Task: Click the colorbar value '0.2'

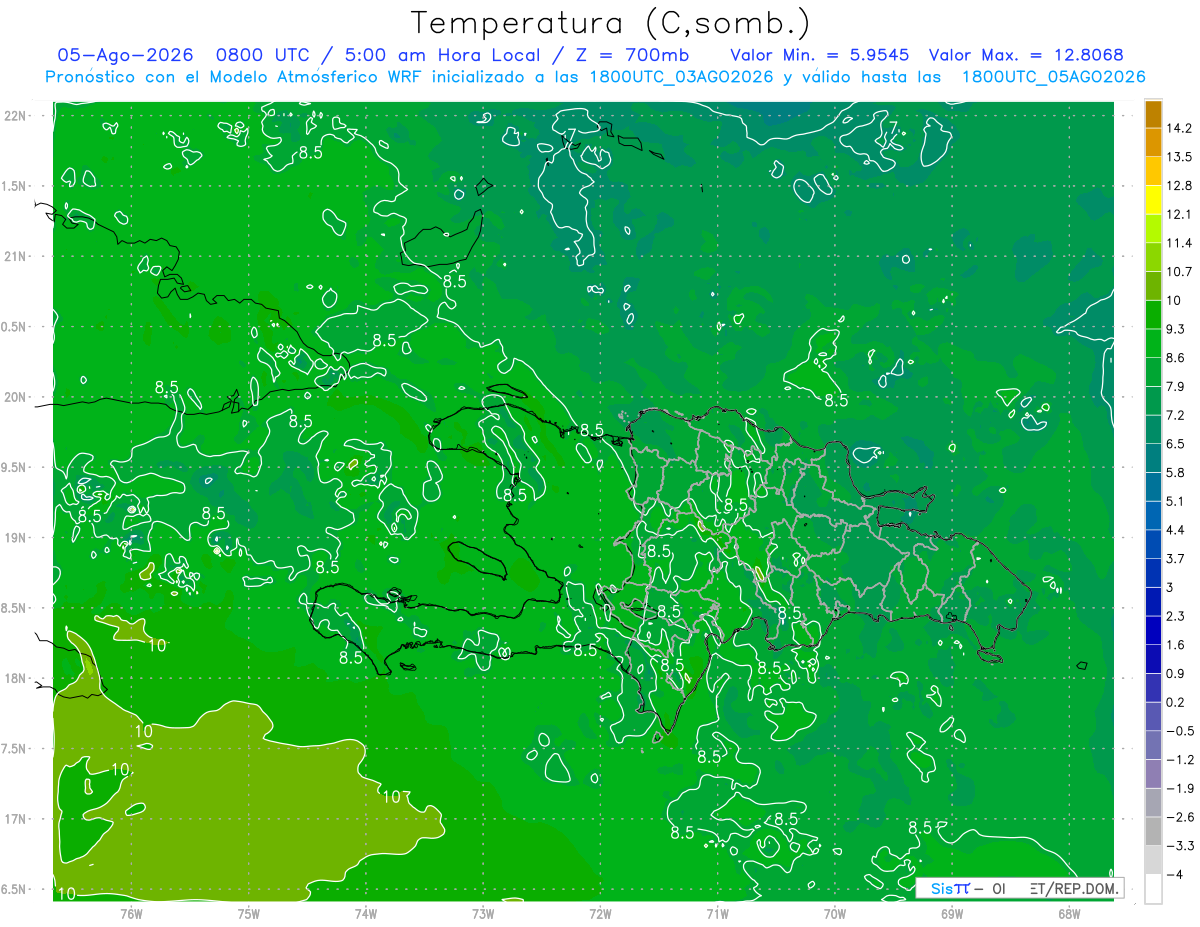Action: (1176, 702)
